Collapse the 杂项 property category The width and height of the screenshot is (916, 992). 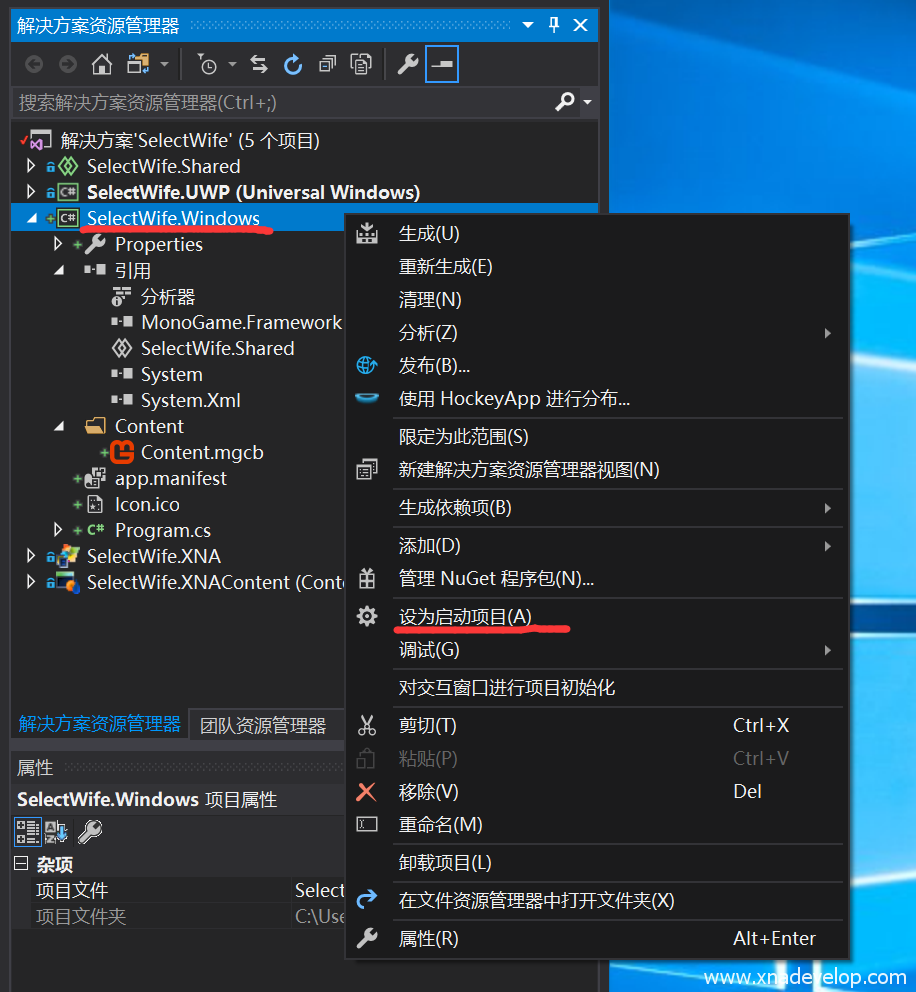(21, 864)
